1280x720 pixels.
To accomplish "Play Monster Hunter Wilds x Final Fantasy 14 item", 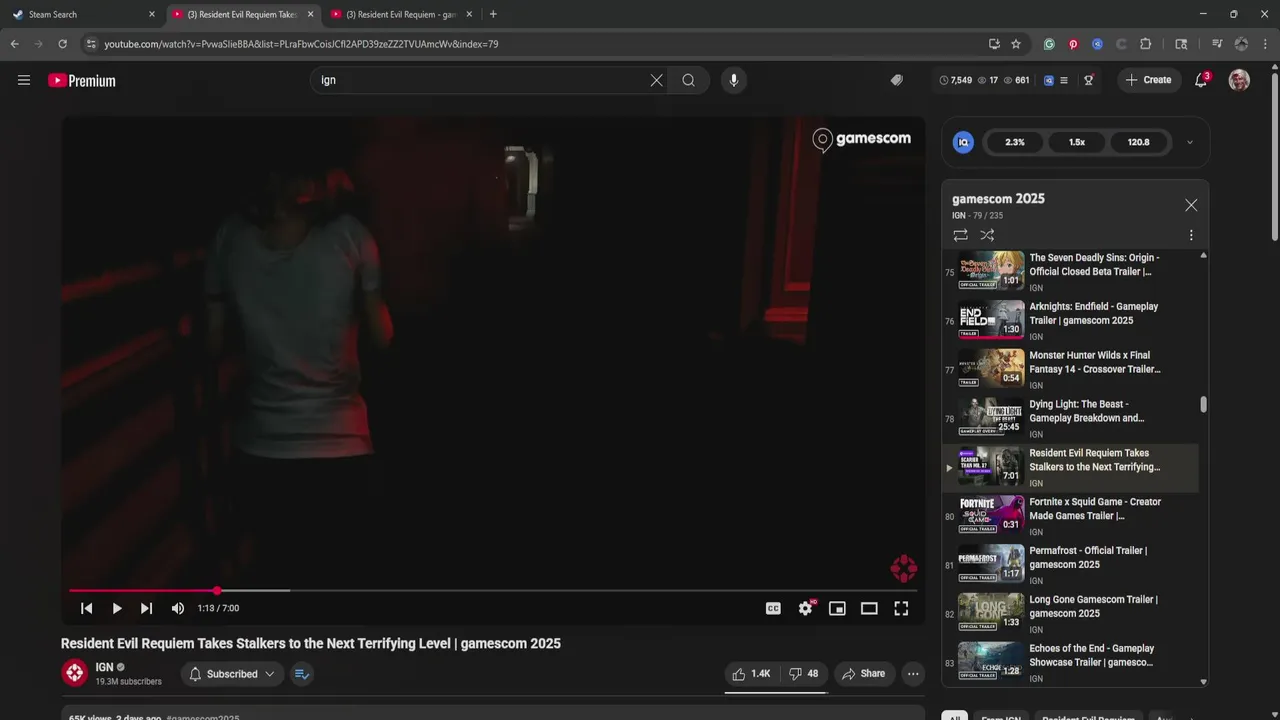I will [1071, 370].
